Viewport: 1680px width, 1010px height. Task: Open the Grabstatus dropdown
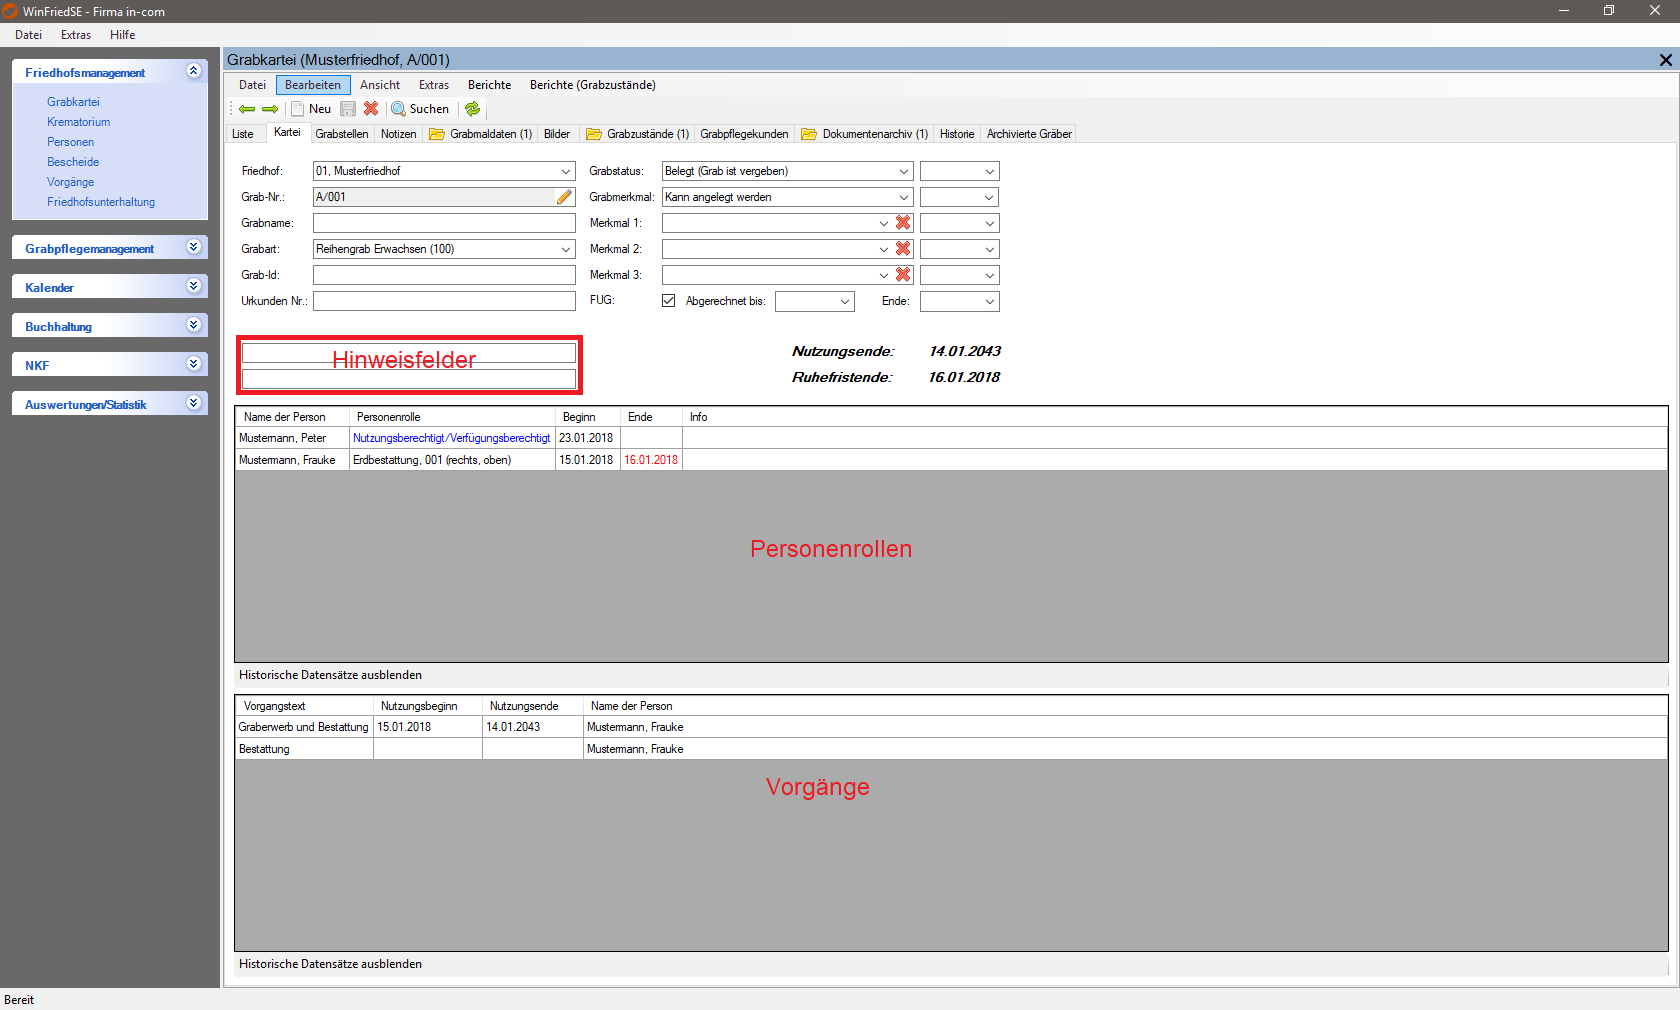click(903, 171)
